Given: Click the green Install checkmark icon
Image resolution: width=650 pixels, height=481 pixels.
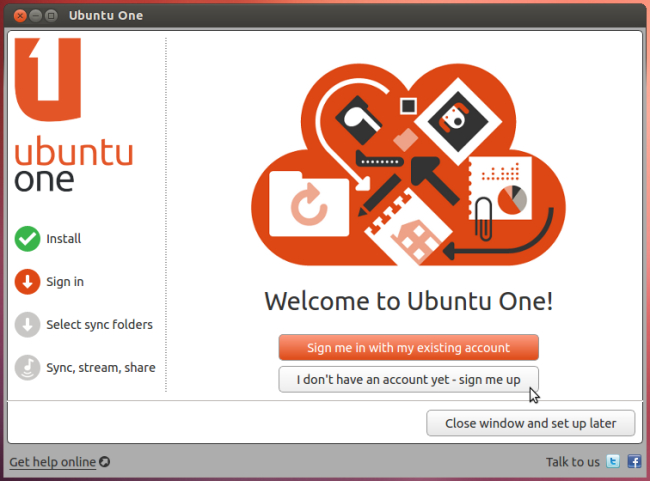Looking at the screenshot, I should [27, 239].
